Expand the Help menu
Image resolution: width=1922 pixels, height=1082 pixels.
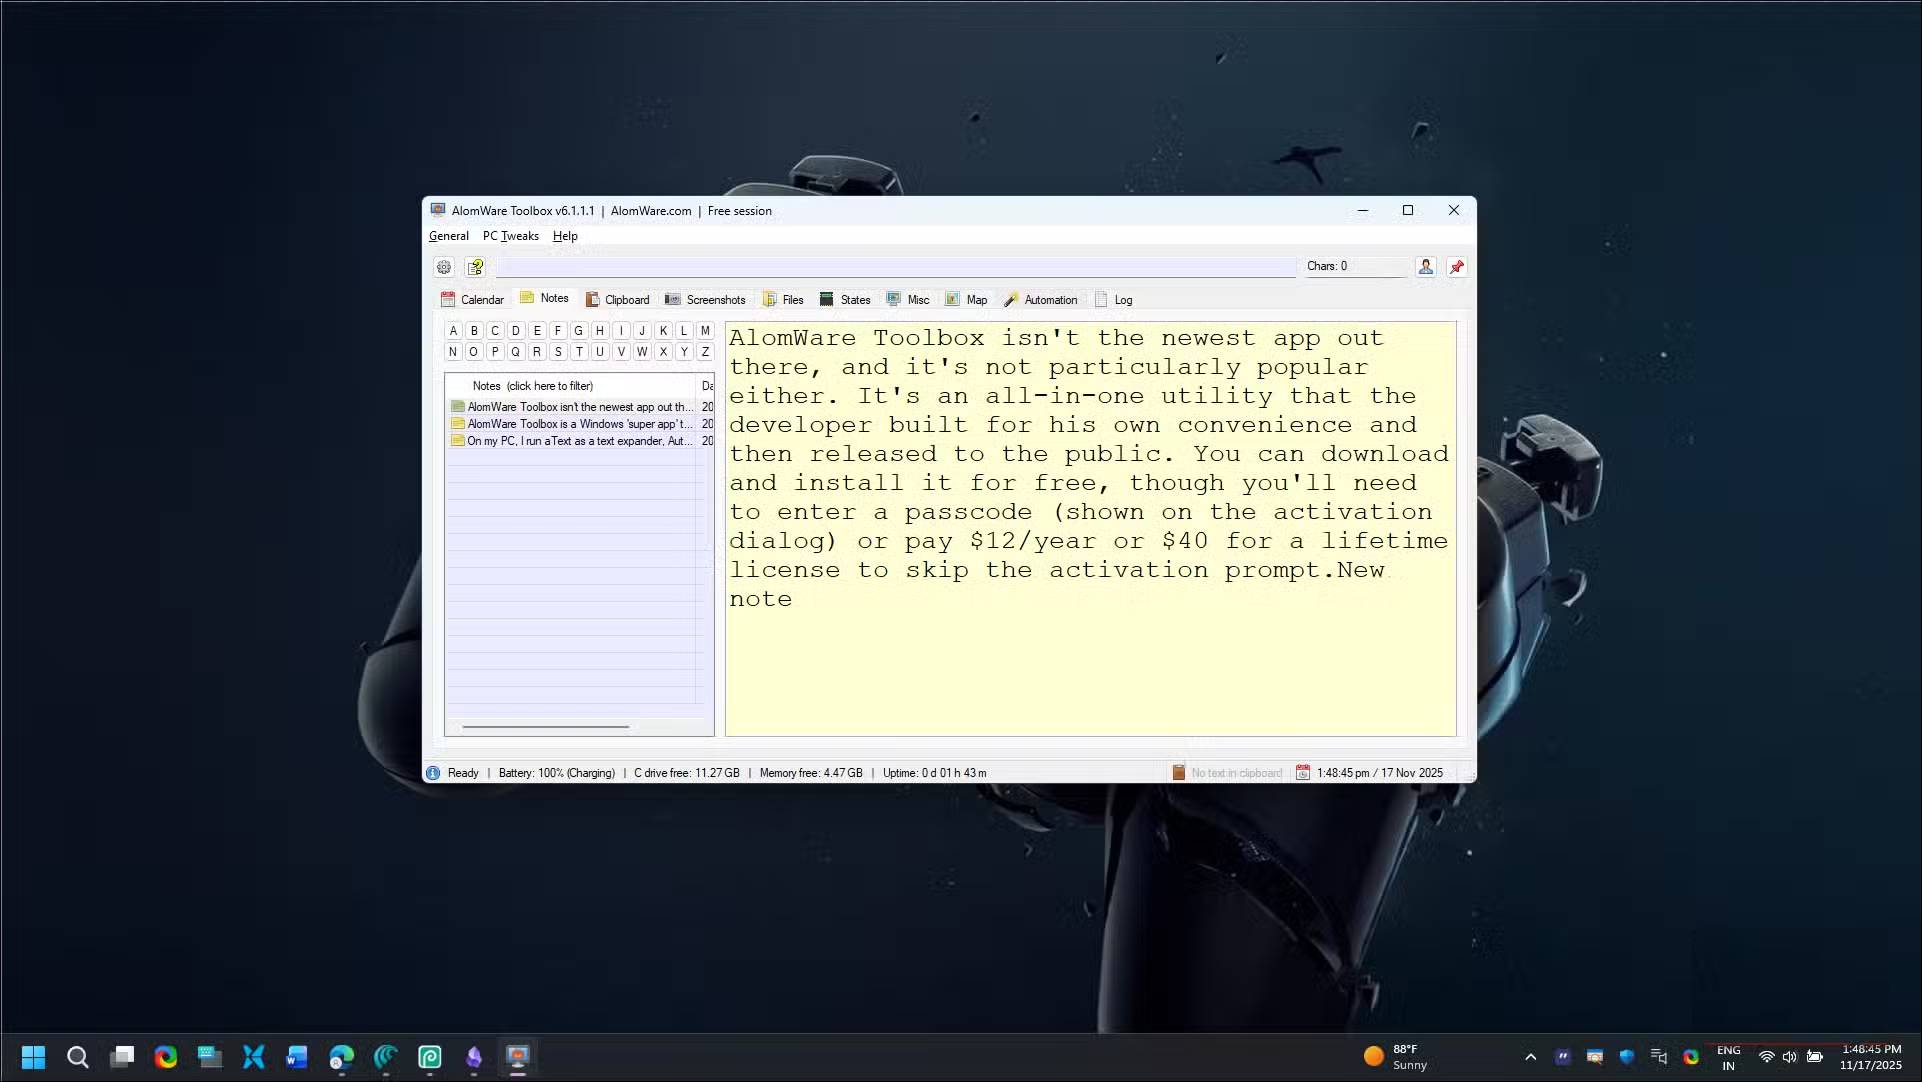click(x=565, y=236)
